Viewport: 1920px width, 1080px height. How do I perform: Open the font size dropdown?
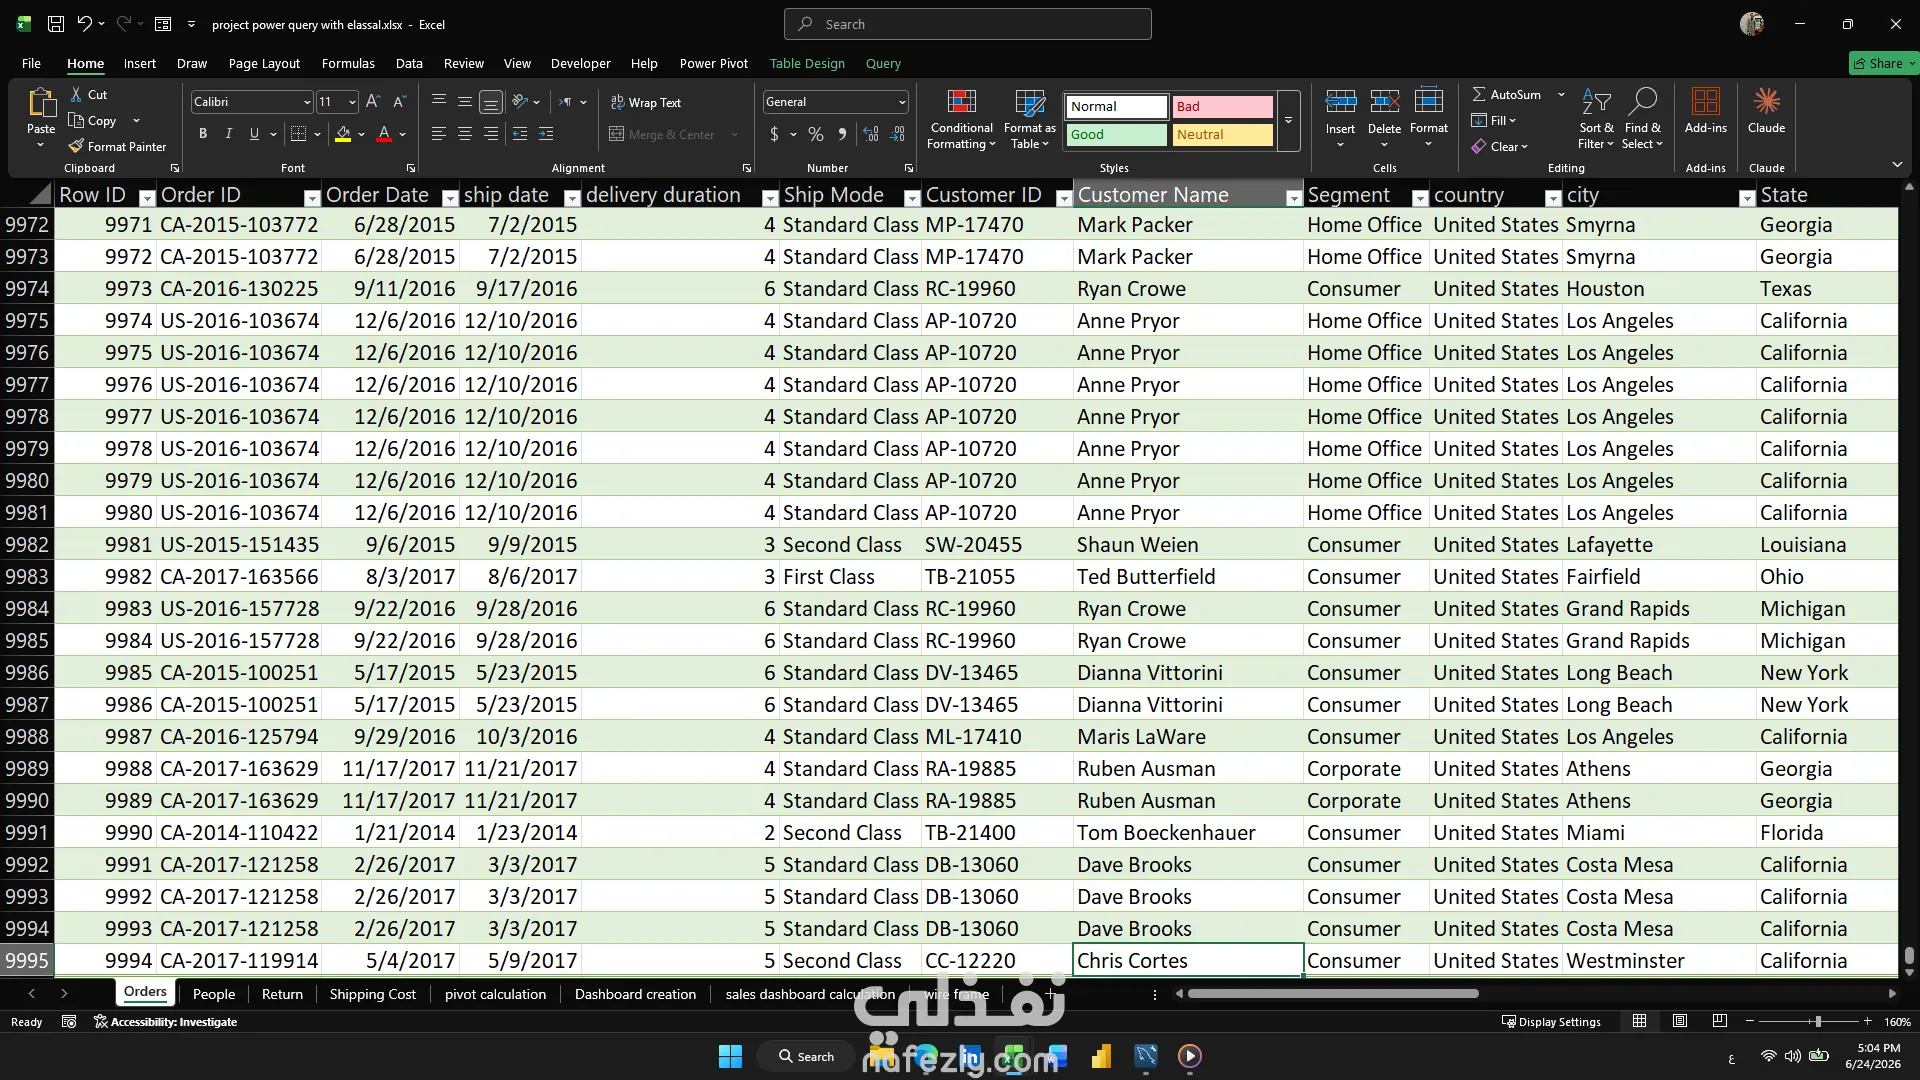[x=352, y=102]
